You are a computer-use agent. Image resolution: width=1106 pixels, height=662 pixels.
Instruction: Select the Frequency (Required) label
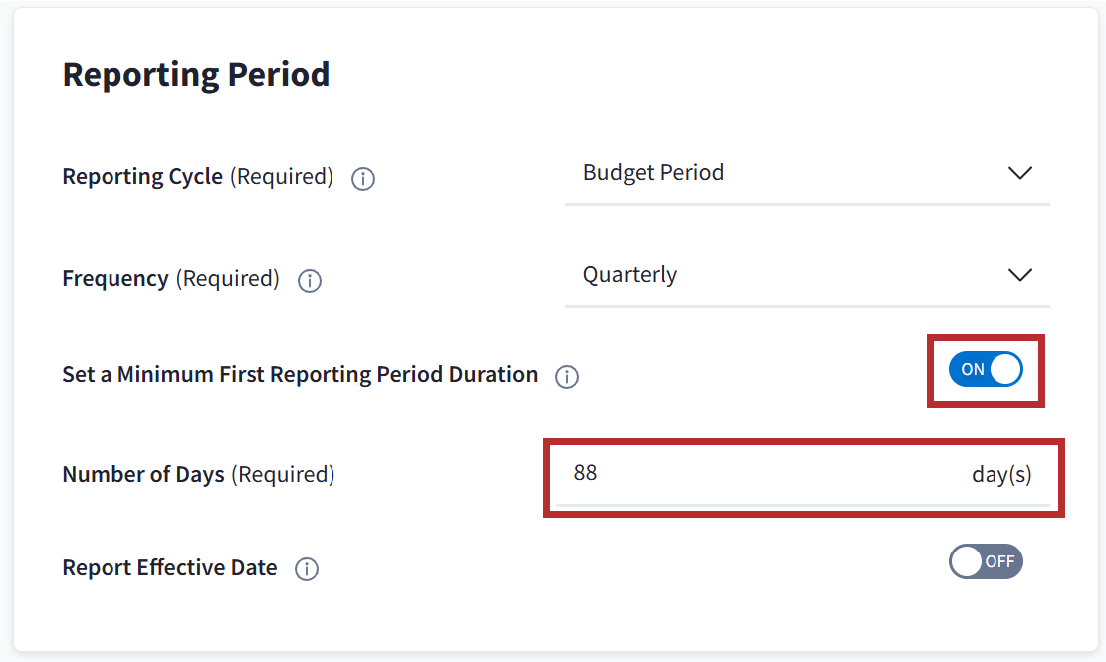pyautogui.click(x=170, y=279)
